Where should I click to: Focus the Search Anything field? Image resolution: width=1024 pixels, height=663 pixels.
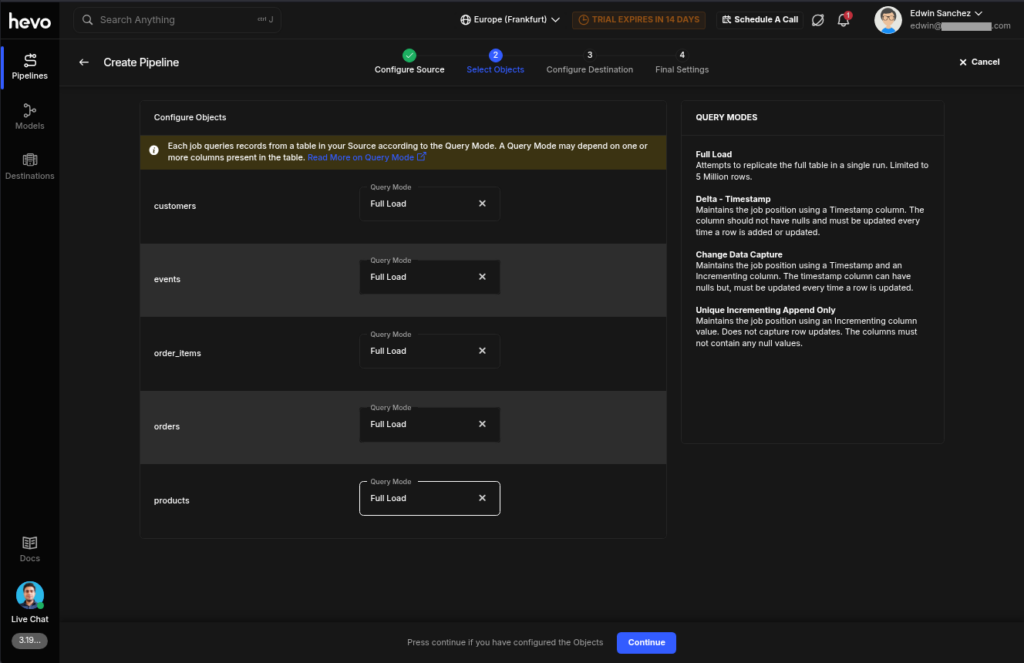tap(178, 20)
